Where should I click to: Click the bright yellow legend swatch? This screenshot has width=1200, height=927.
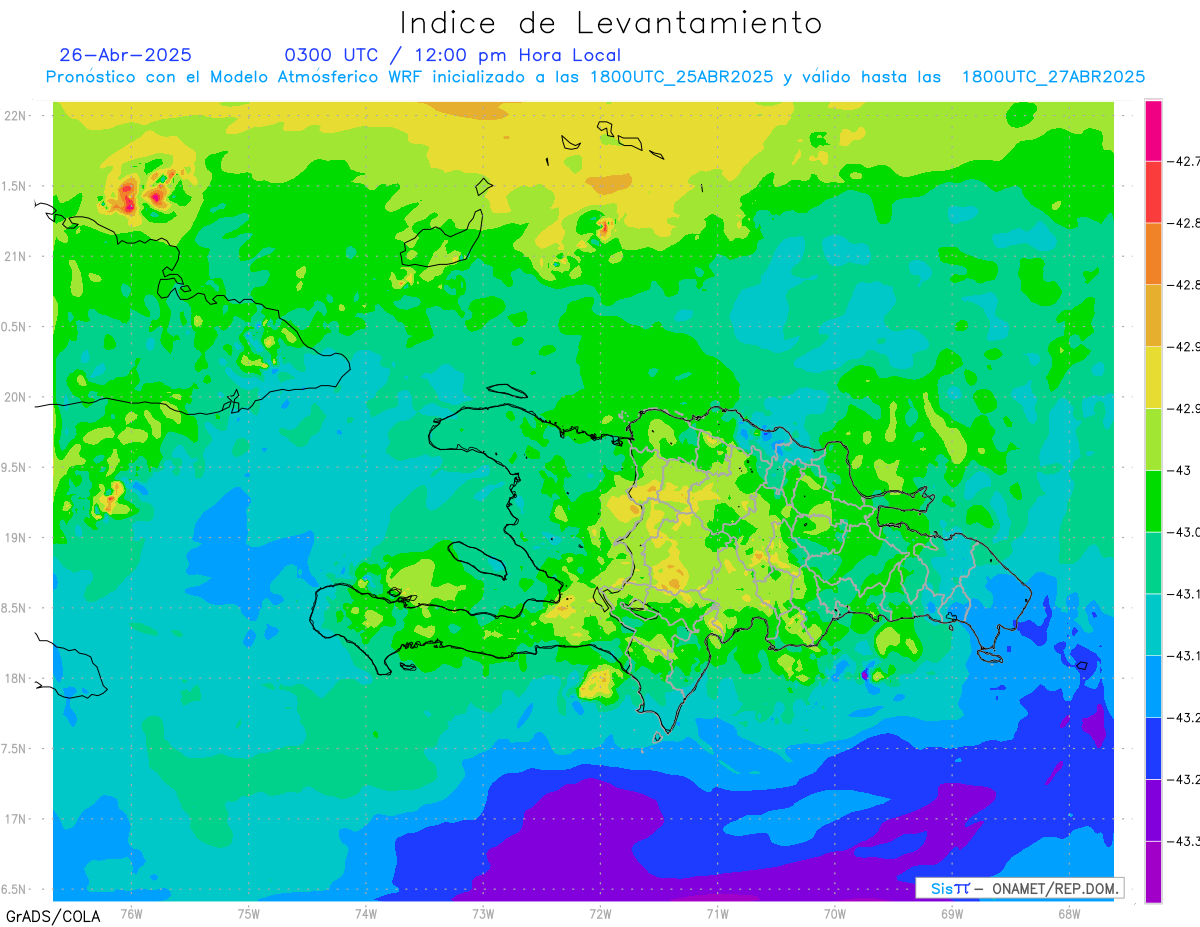click(1153, 377)
